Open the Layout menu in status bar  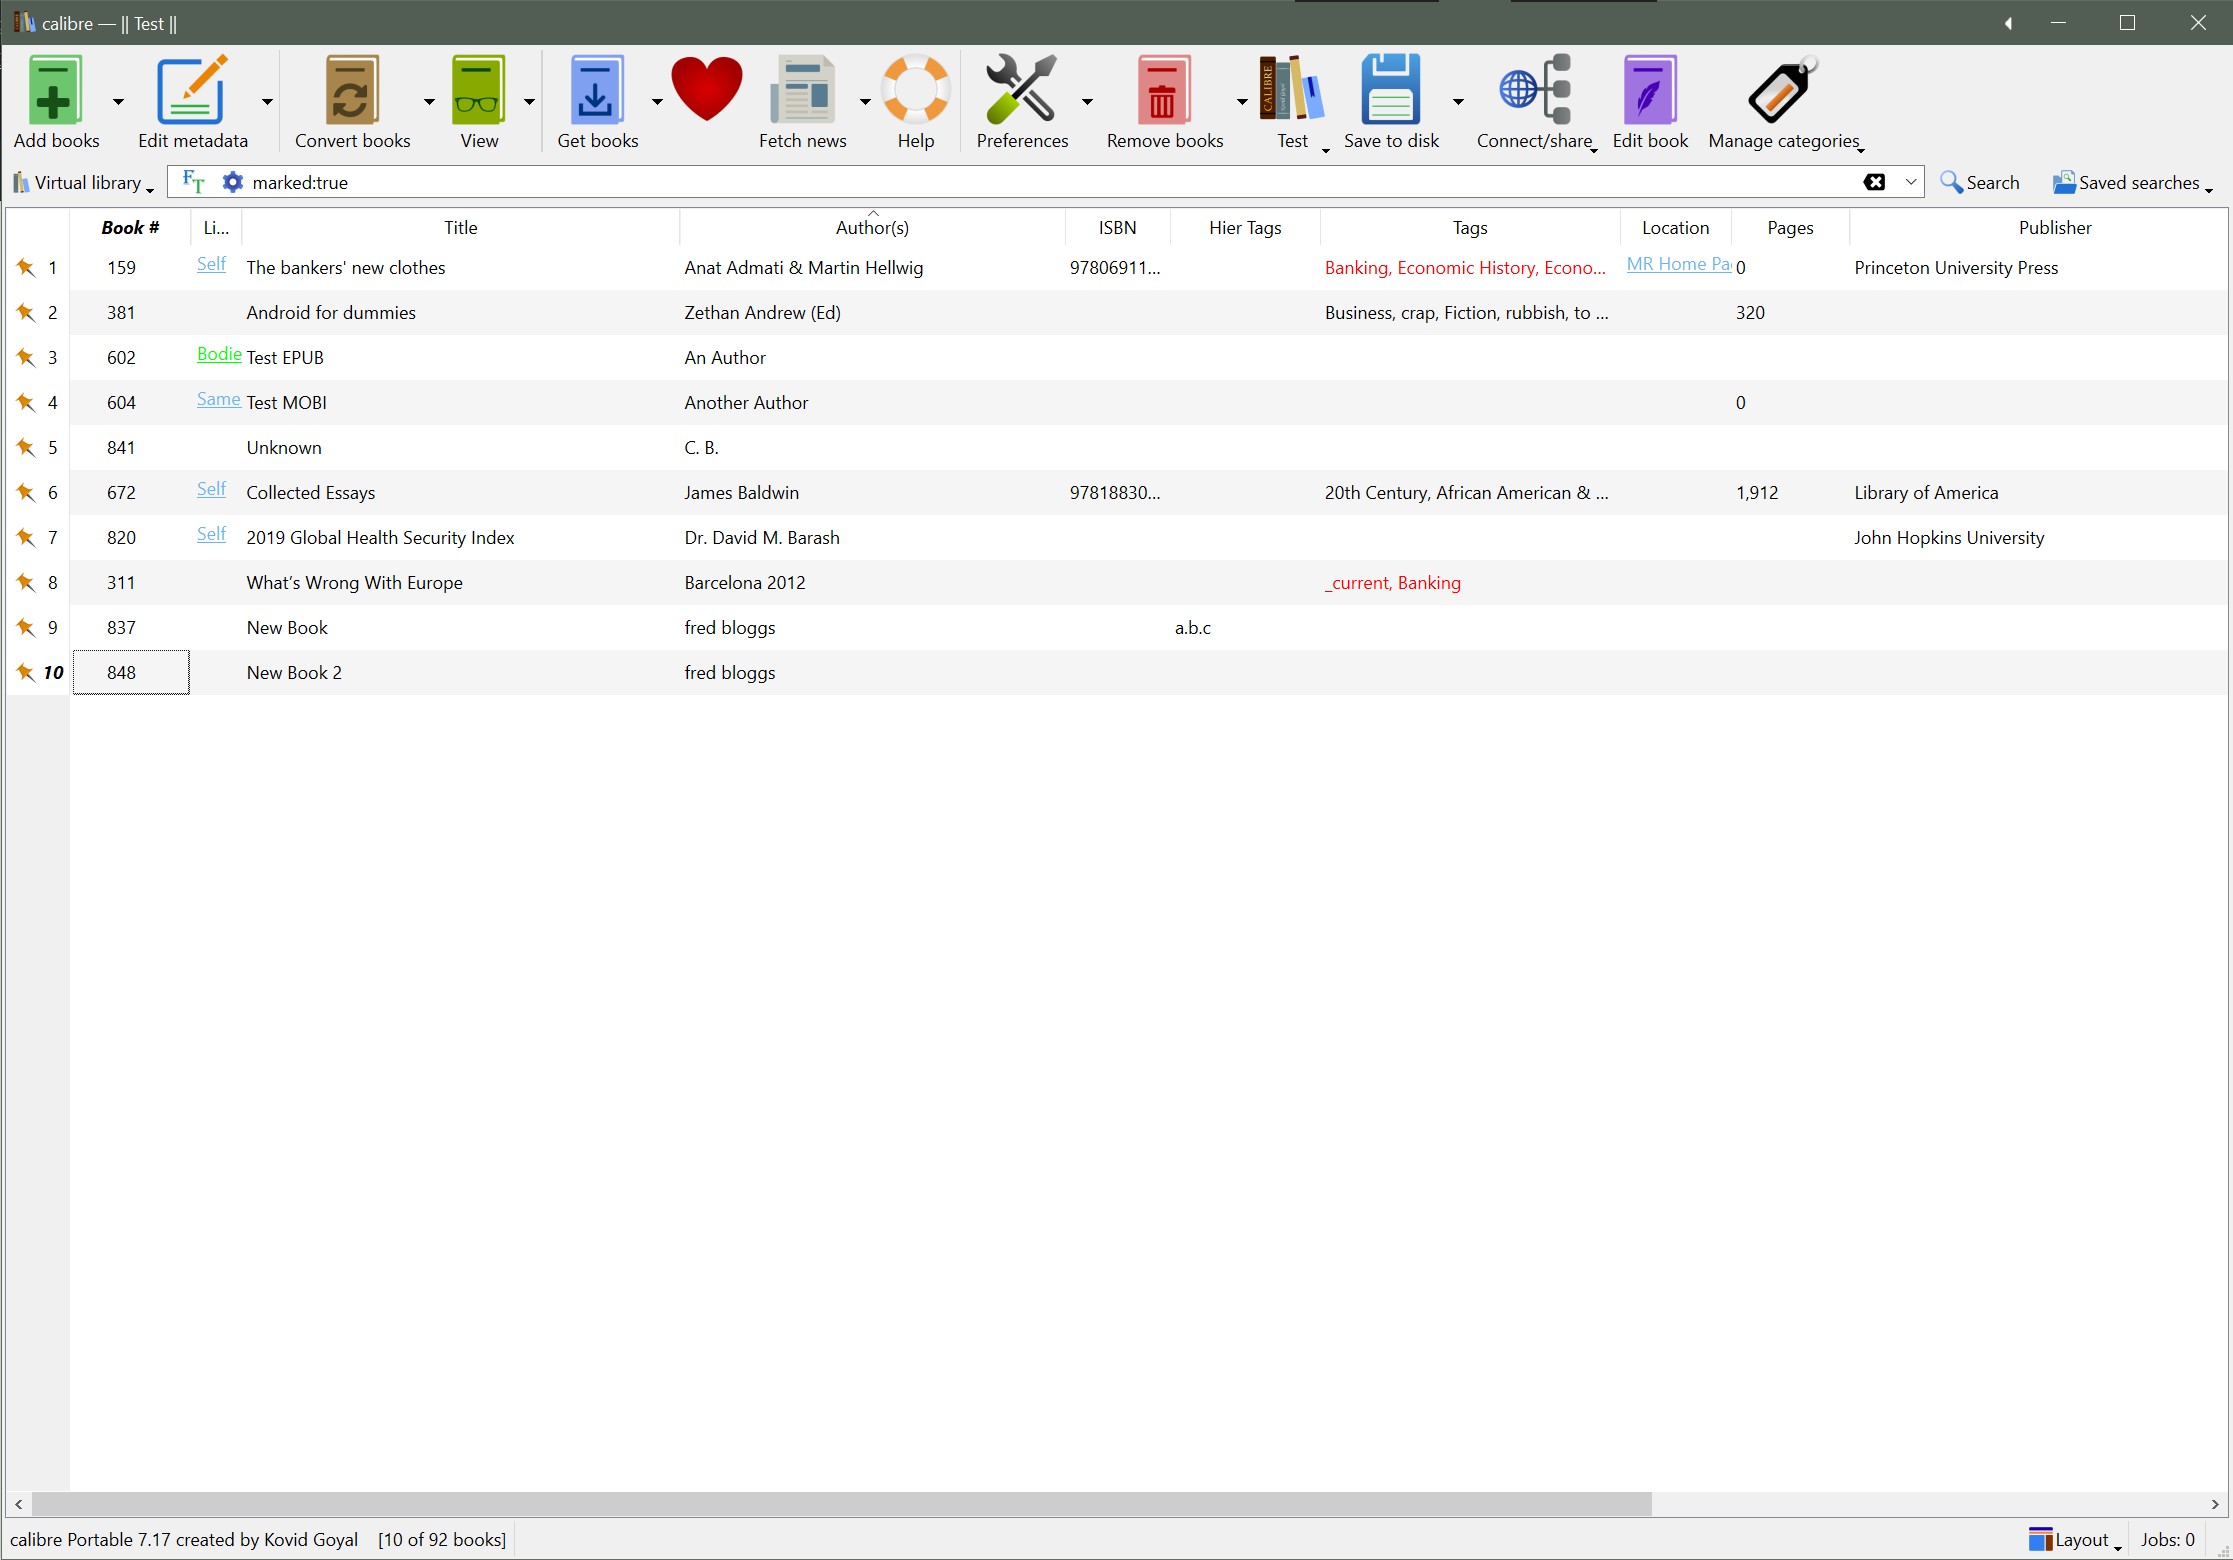[x=2074, y=1540]
